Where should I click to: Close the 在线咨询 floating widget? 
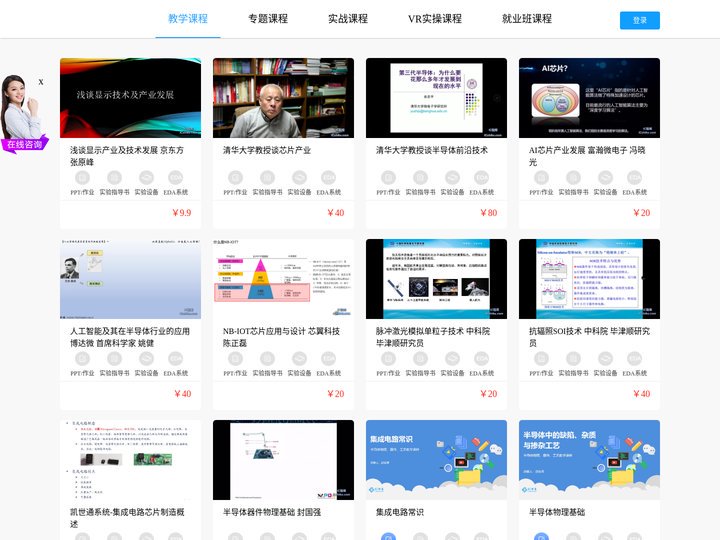[x=41, y=82]
